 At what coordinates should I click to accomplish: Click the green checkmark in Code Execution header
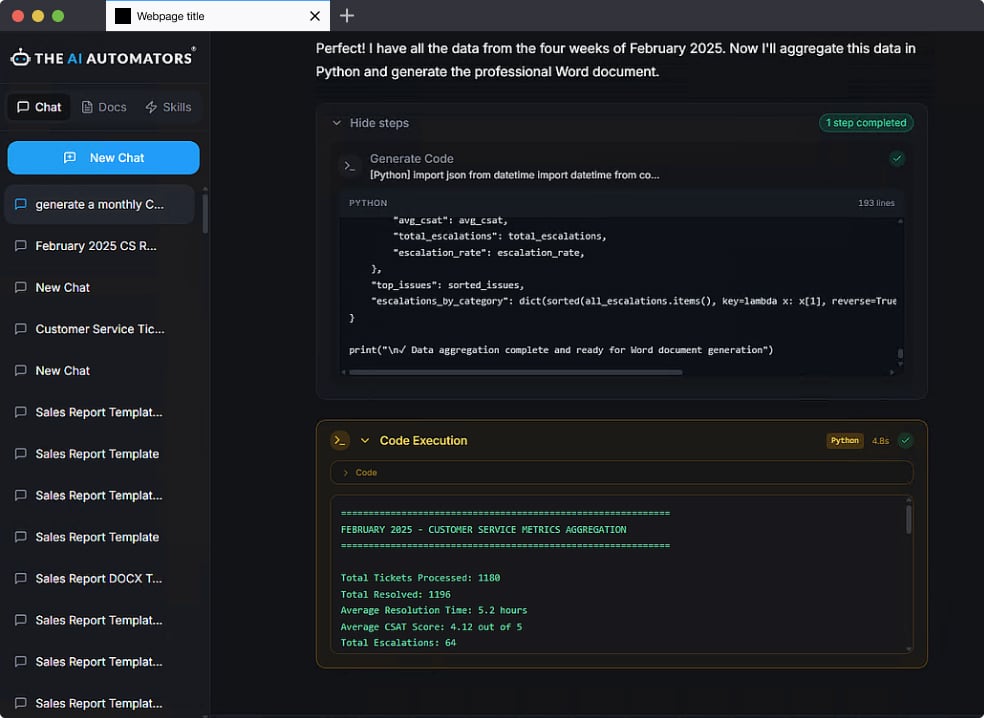[x=905, y=440]
